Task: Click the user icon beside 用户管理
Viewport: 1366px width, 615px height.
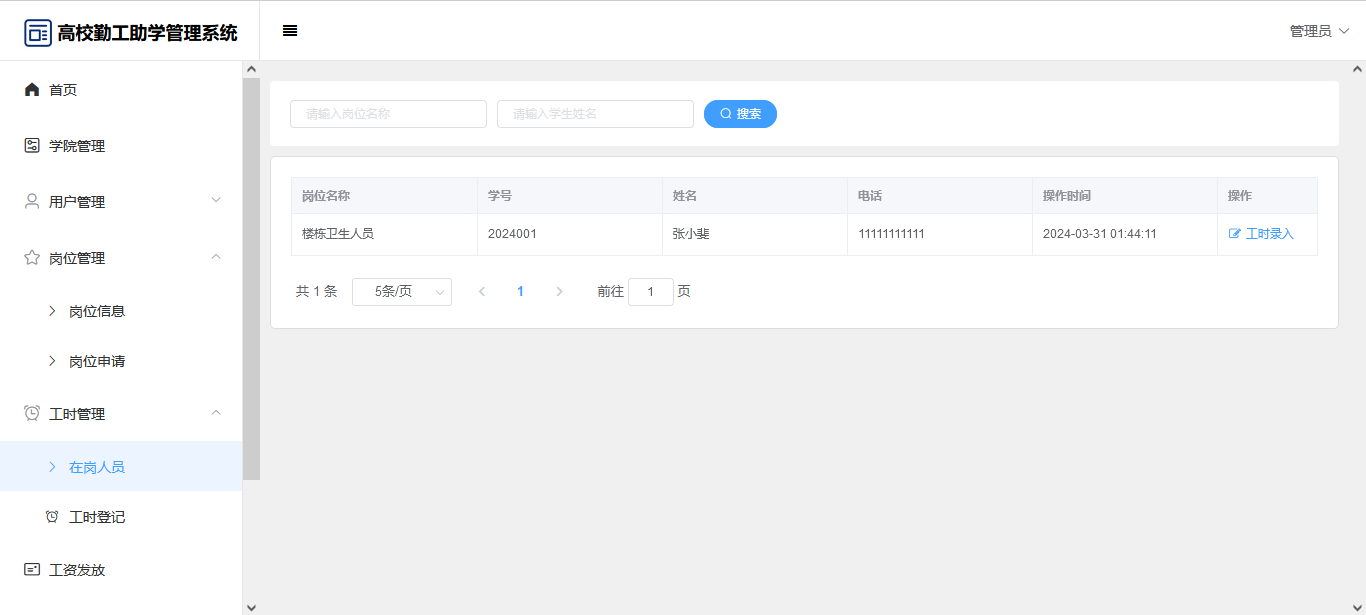Action: [32, 202]
